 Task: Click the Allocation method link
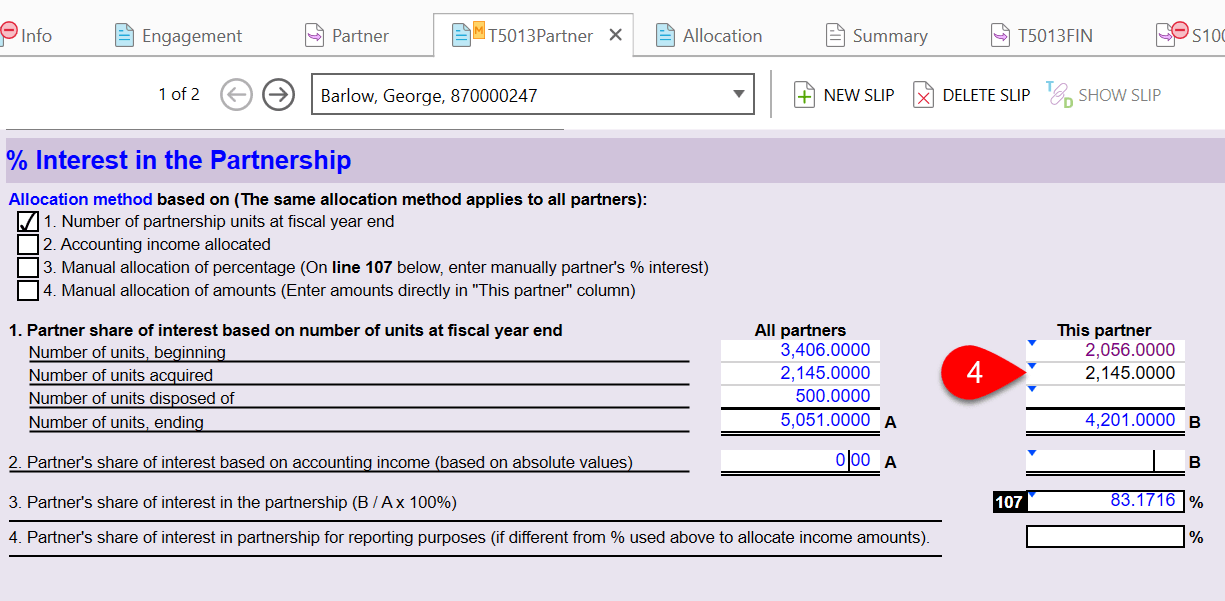tap(81, 199)
